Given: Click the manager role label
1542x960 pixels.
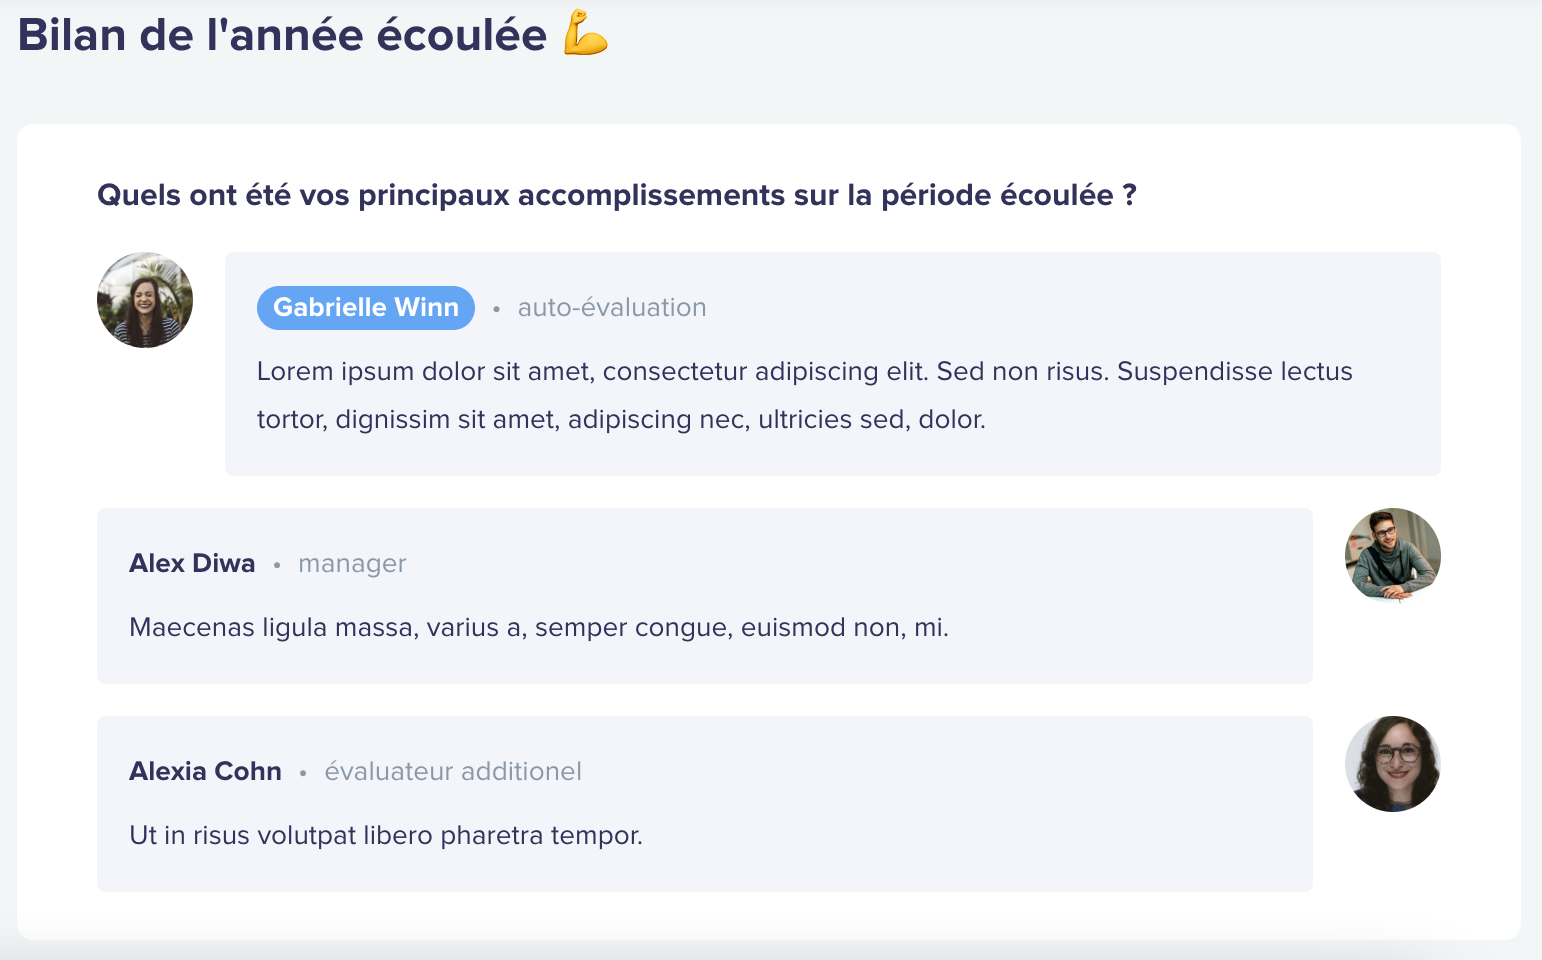Looking at the screenshot, I should click(352, 564).
